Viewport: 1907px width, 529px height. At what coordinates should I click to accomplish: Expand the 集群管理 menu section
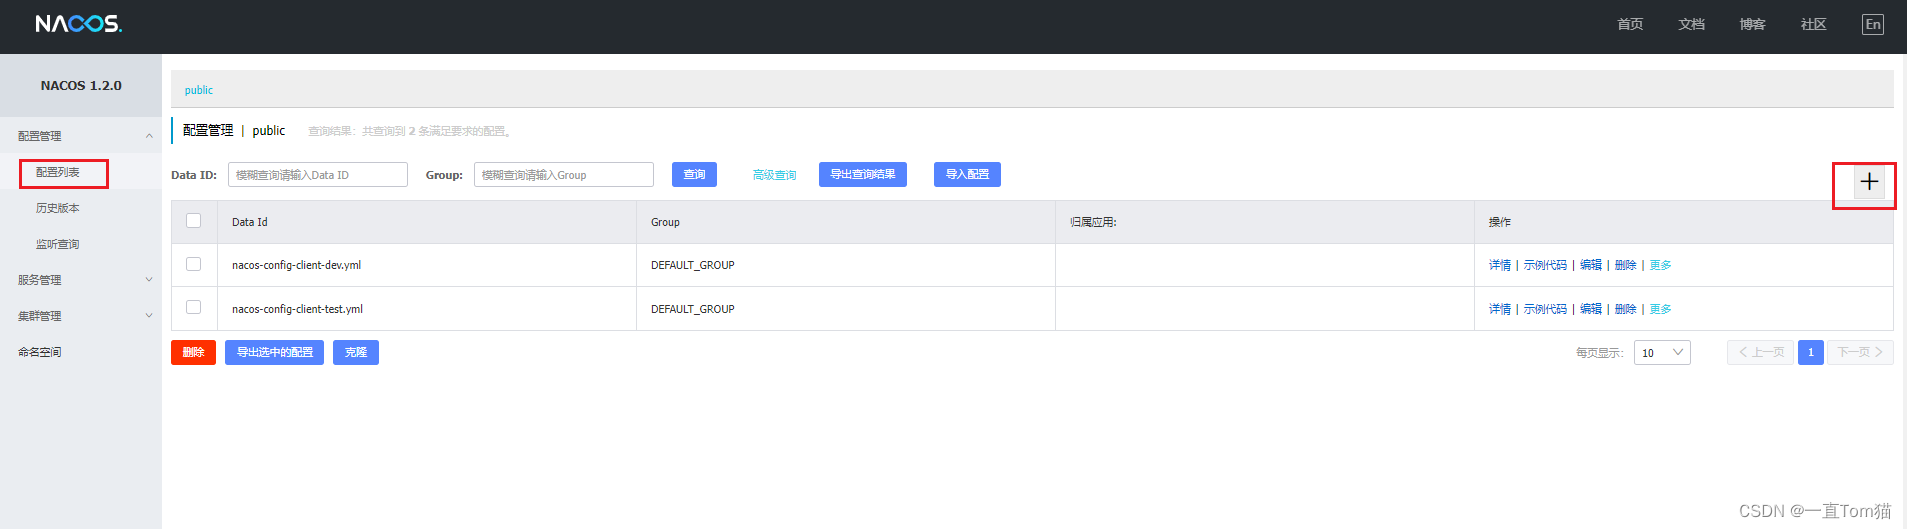point(81,316)
